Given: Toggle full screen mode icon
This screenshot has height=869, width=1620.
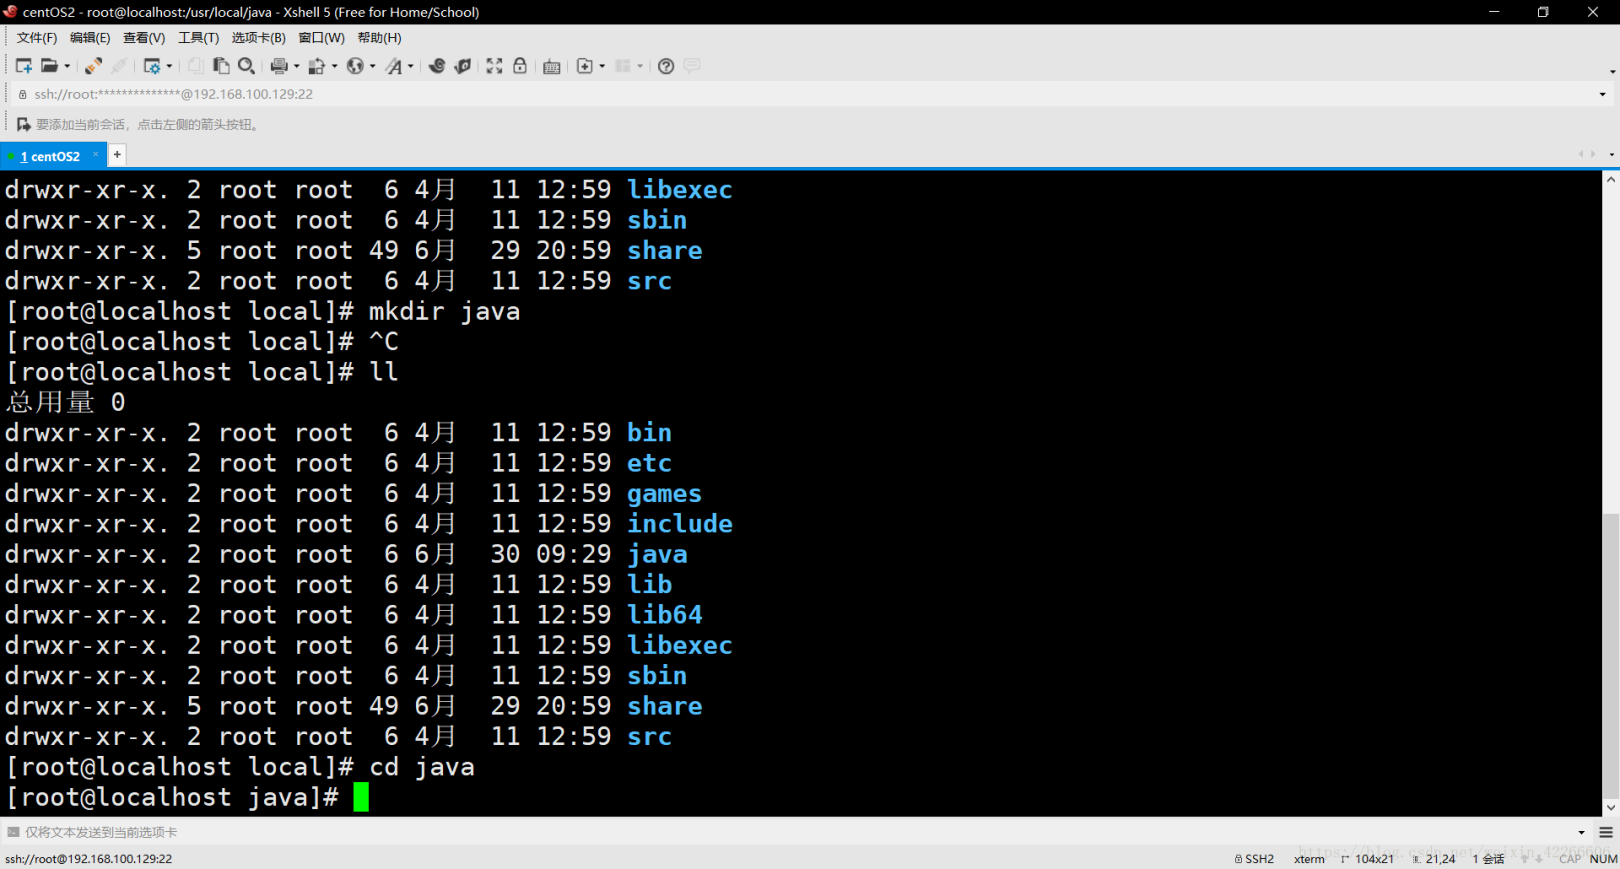Looking at the screenshot, I should tap(494, 66).
